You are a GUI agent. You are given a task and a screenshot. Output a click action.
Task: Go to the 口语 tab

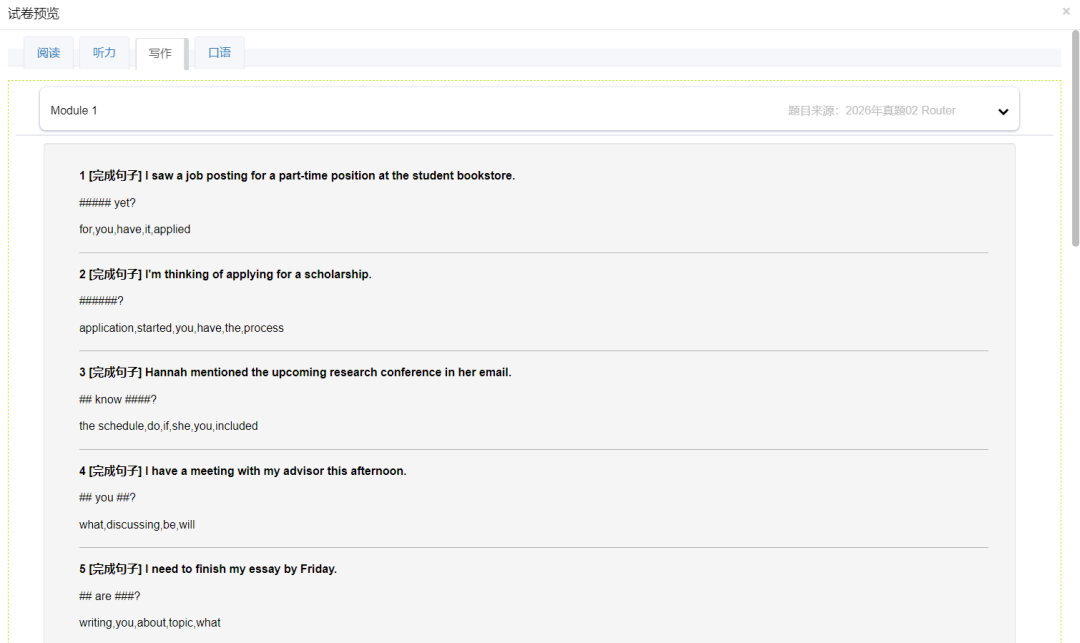coord(219,53)
